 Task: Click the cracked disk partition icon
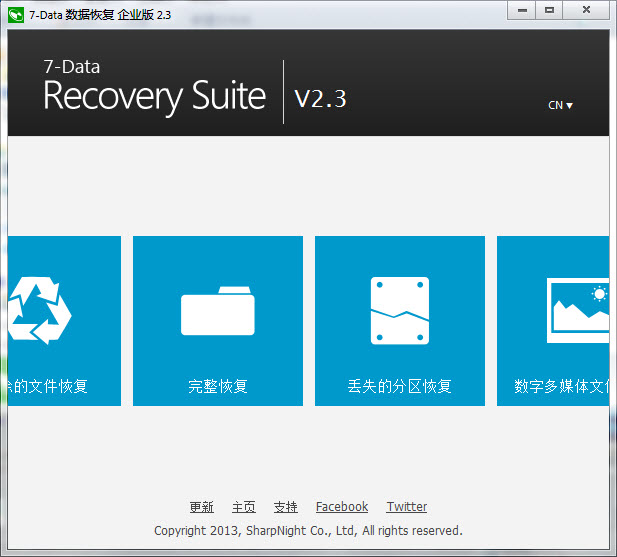399,311
